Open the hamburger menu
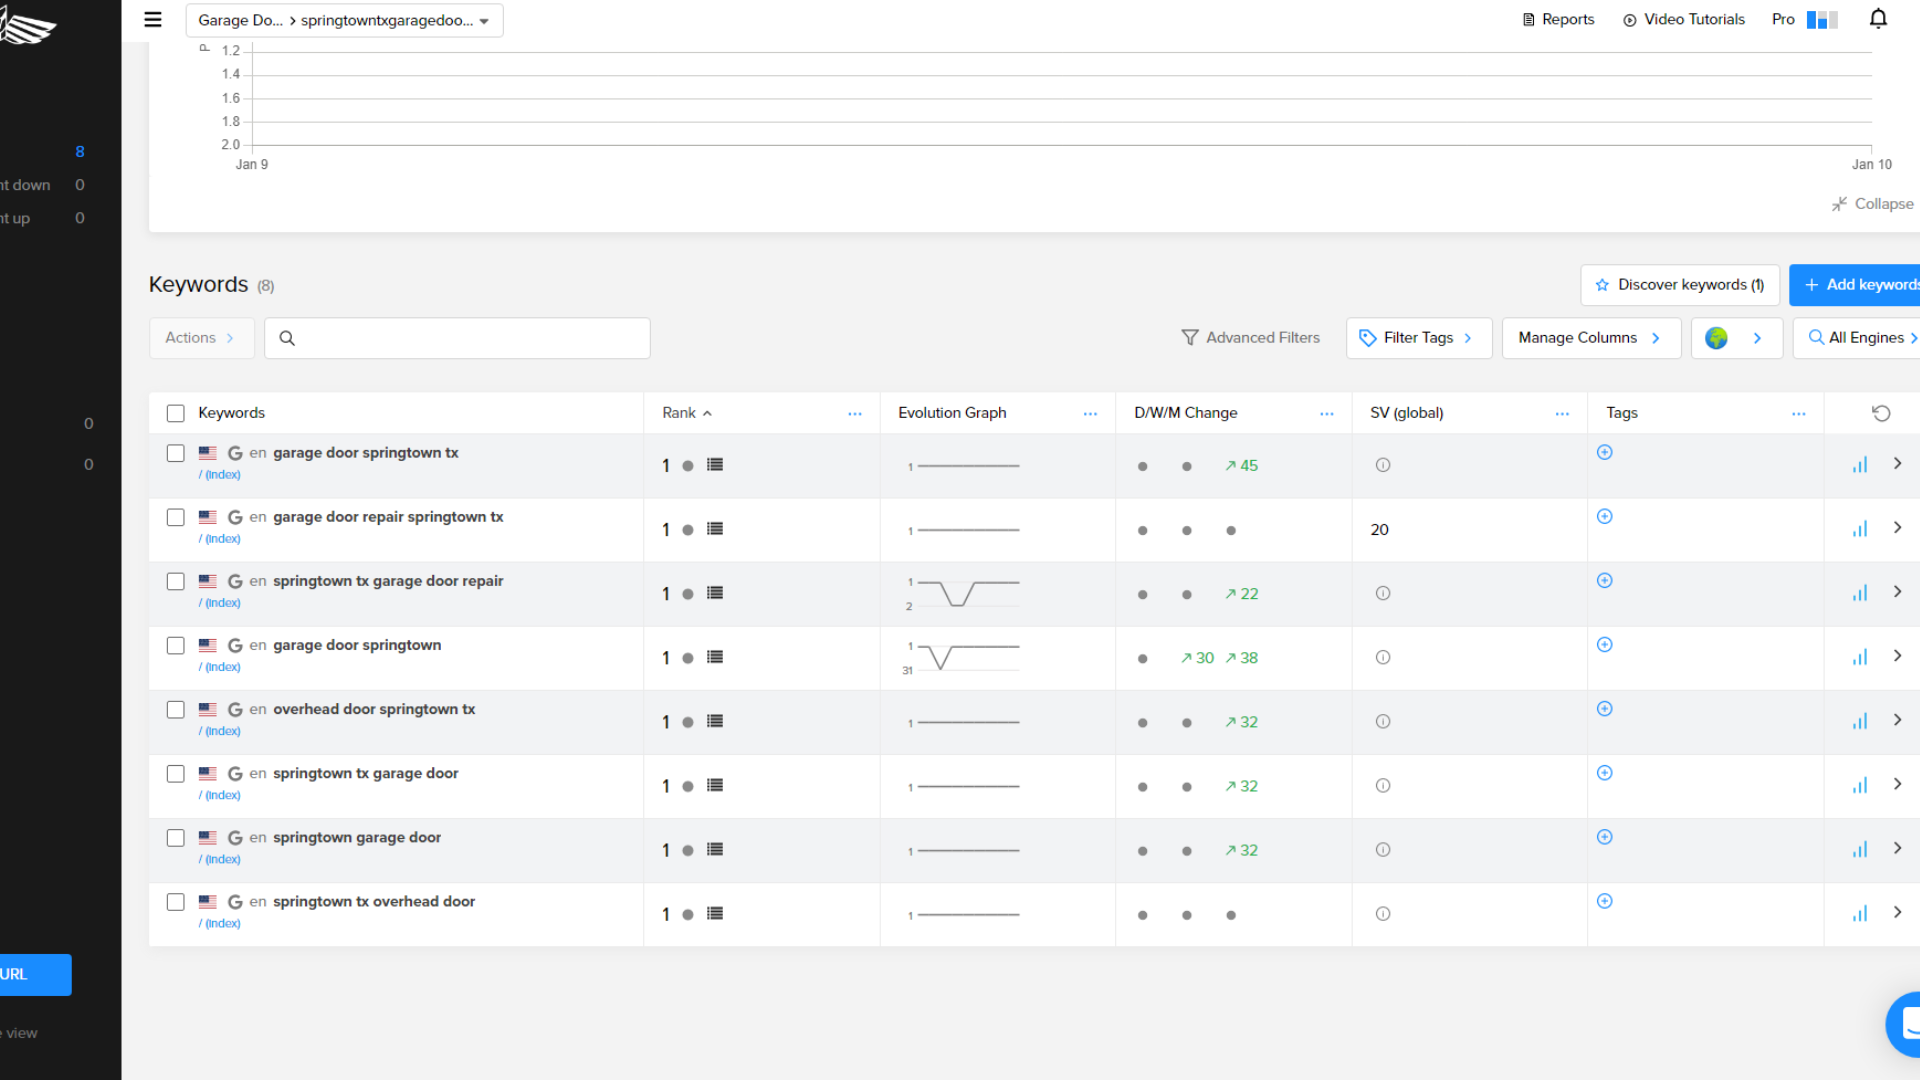This screenshot has height=1080, width=1920. coord(153,19)
